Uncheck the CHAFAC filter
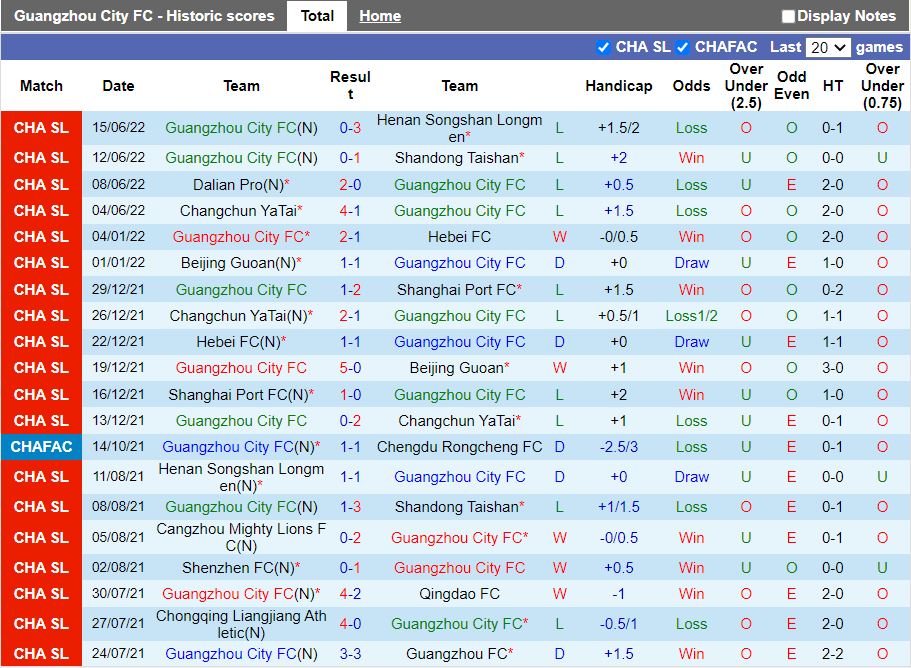 [x=681, y=46]
